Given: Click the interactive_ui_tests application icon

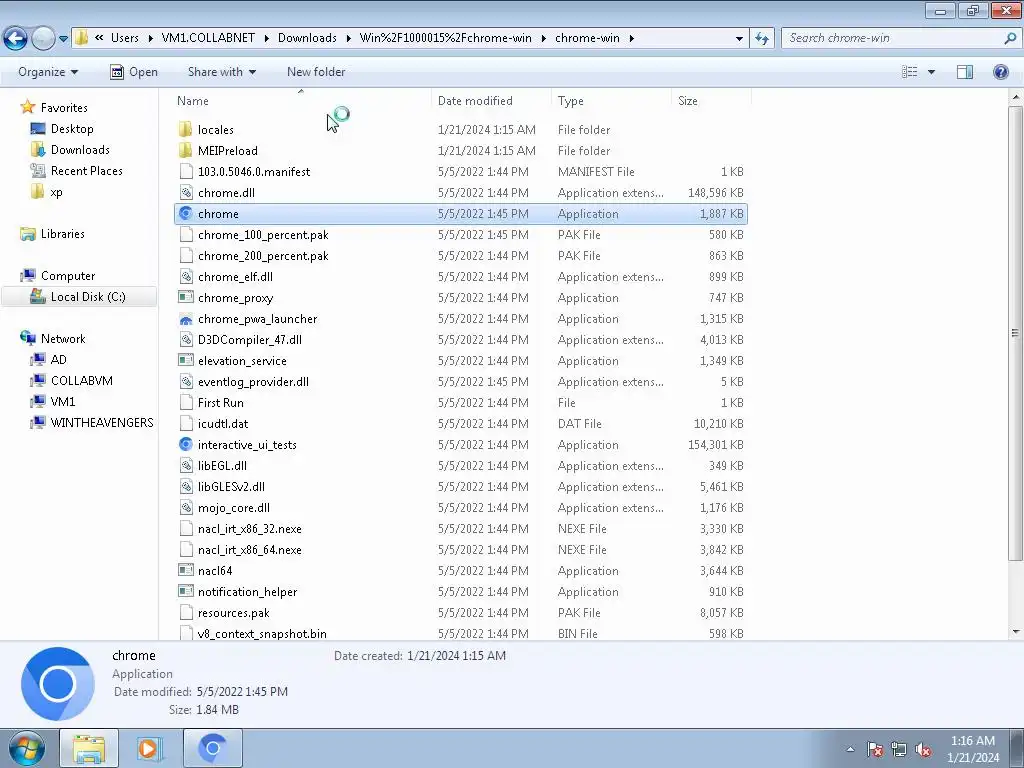Looking at the screenshot, I should pyautogui.click(x=186, y=445).
